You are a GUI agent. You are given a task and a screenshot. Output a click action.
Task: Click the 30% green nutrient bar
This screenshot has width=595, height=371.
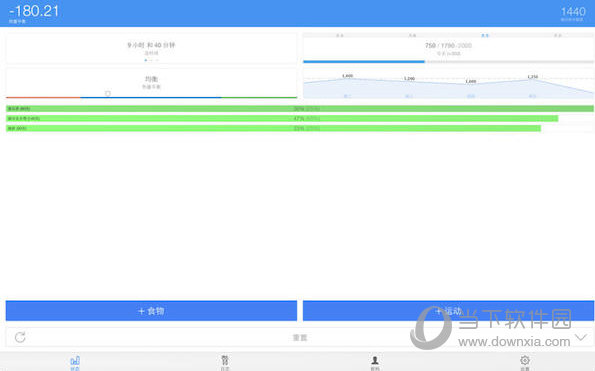click(x=300, y=109)
